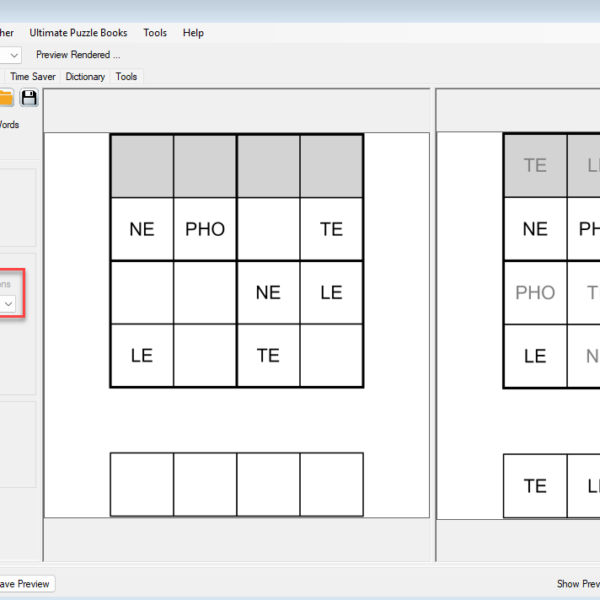Click the first empty box in left answer strip
Image resolution: width=600 pixels, height=600 pixels.
tap(141, 484)
